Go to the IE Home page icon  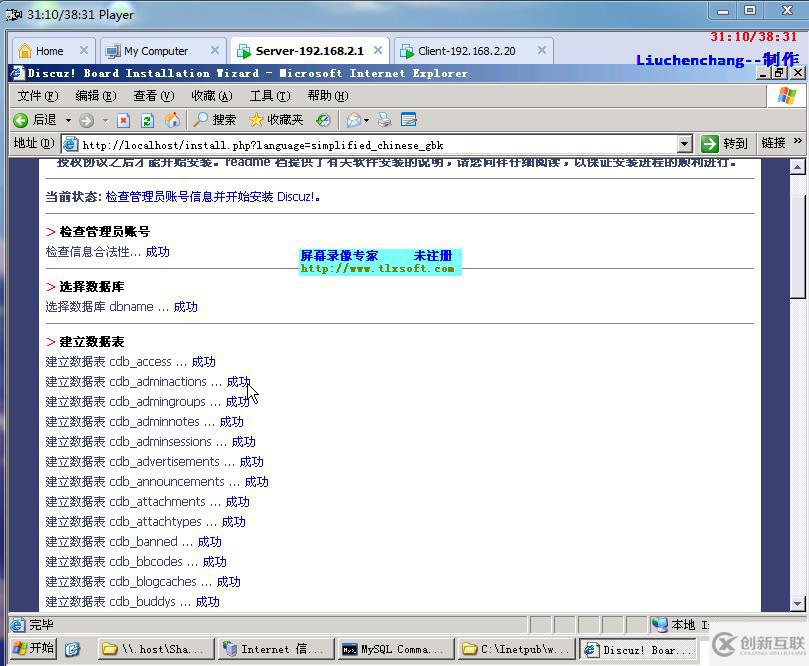click(x=172, y=120)
